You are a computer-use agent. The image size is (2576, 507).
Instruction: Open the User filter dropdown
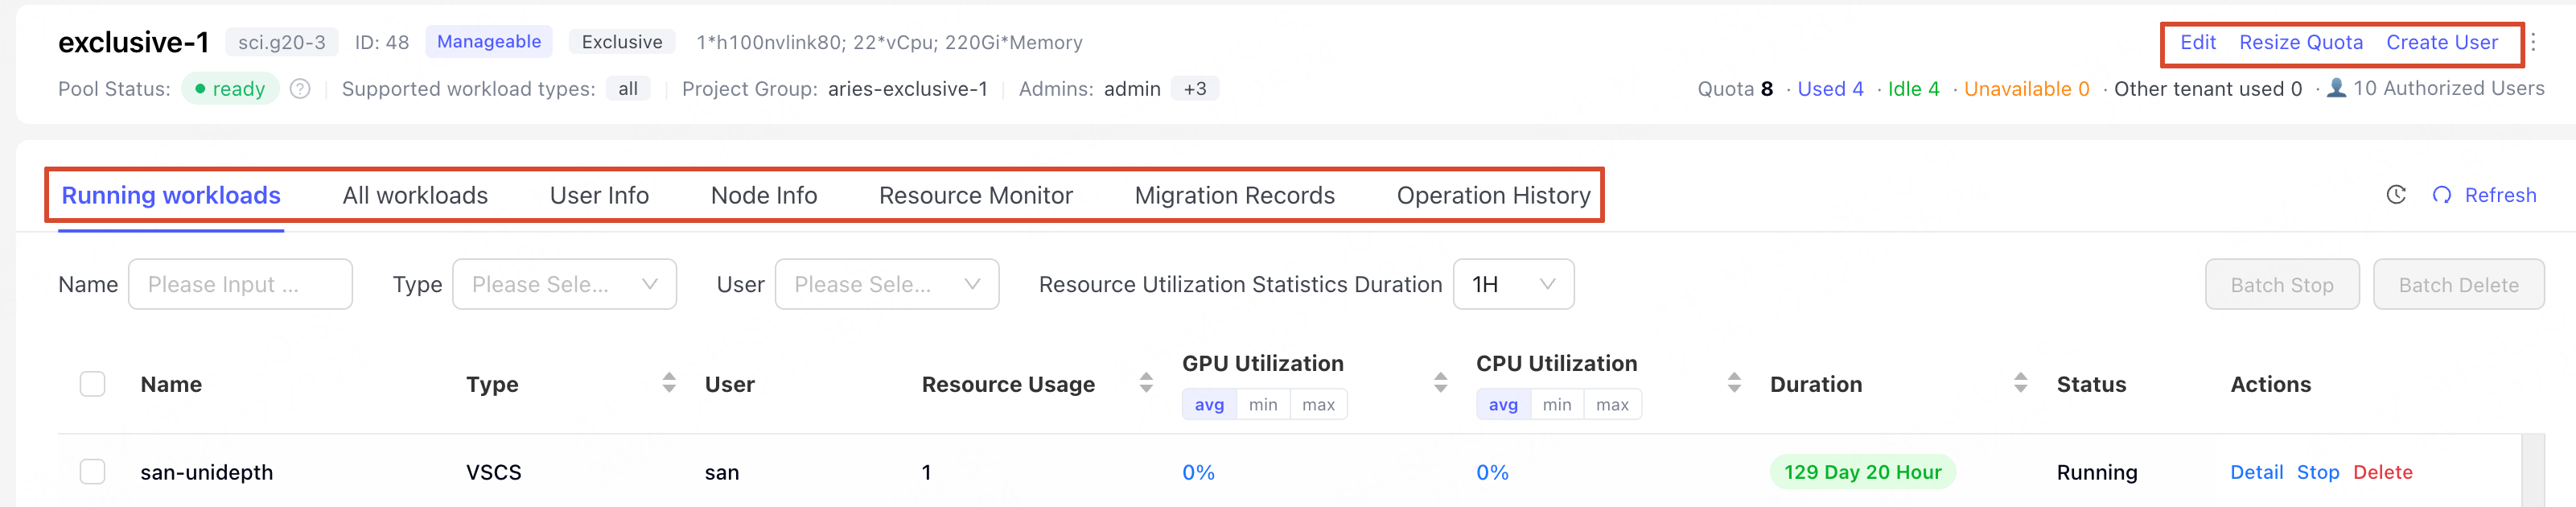click(x=886, y=285)
